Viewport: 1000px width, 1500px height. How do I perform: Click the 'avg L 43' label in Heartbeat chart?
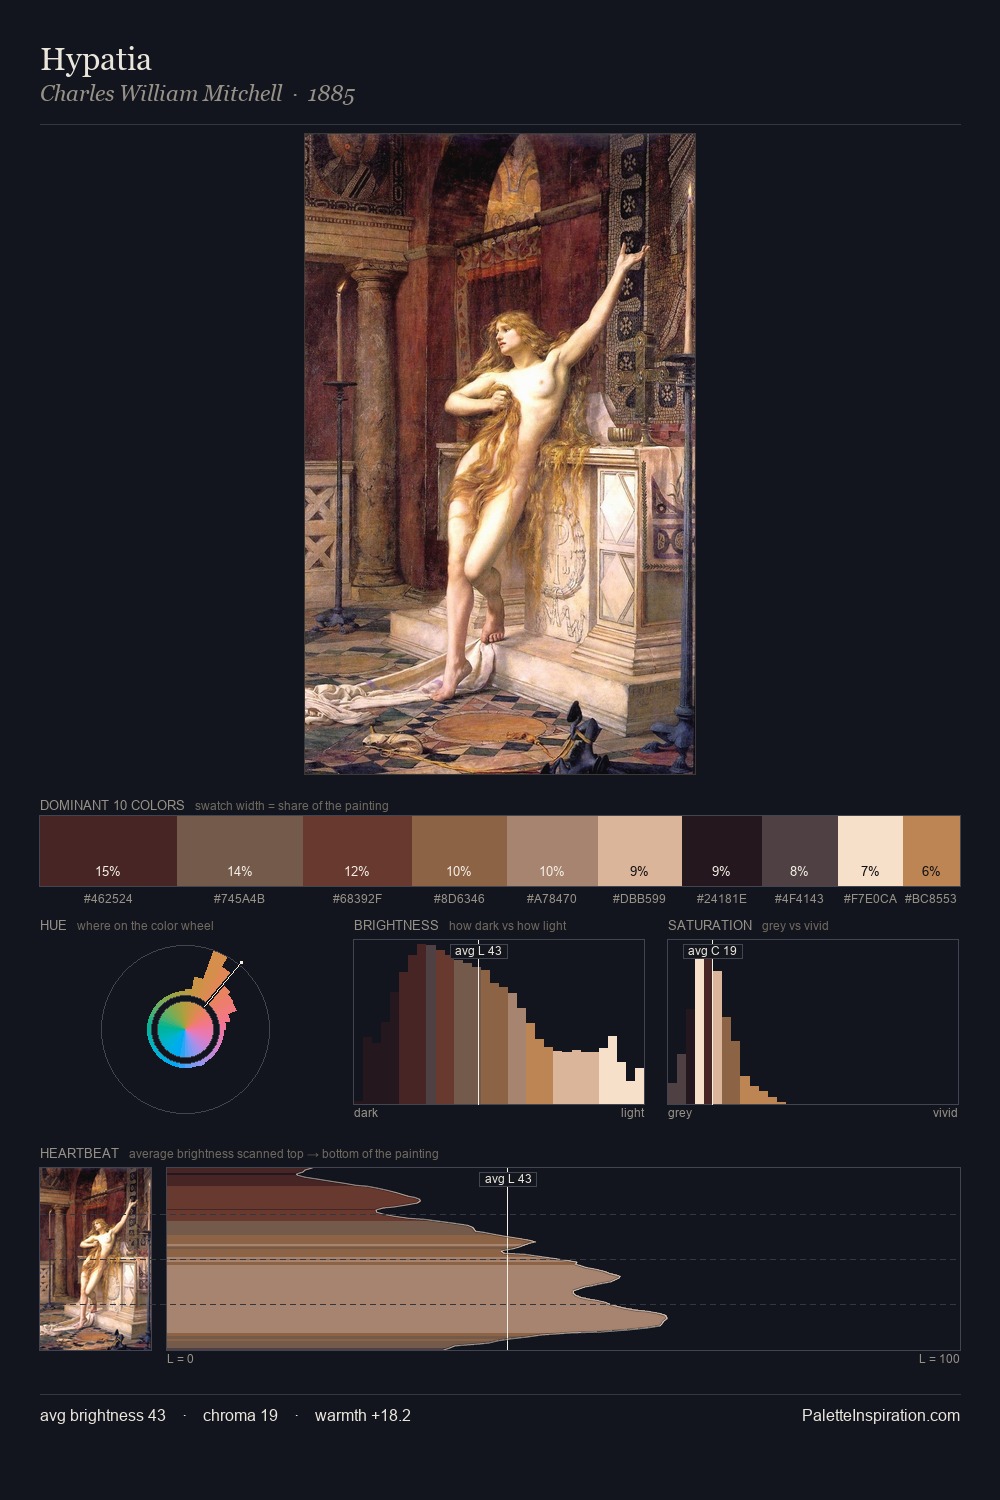point(508,1179)
